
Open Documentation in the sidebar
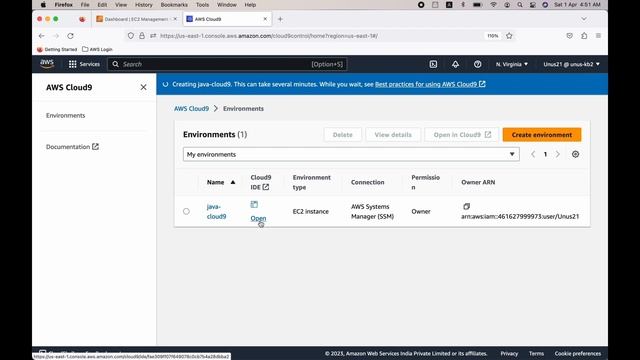point(72,147)
